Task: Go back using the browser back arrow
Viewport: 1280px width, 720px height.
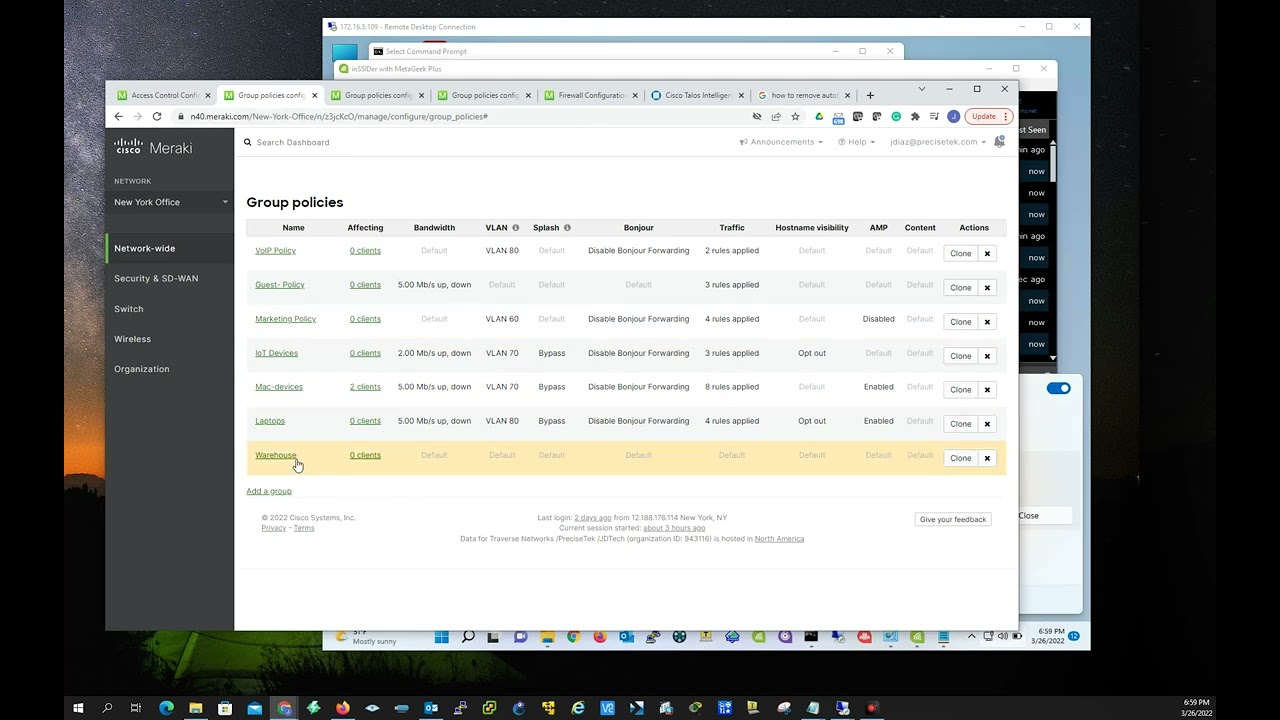Action: [118, 116]
